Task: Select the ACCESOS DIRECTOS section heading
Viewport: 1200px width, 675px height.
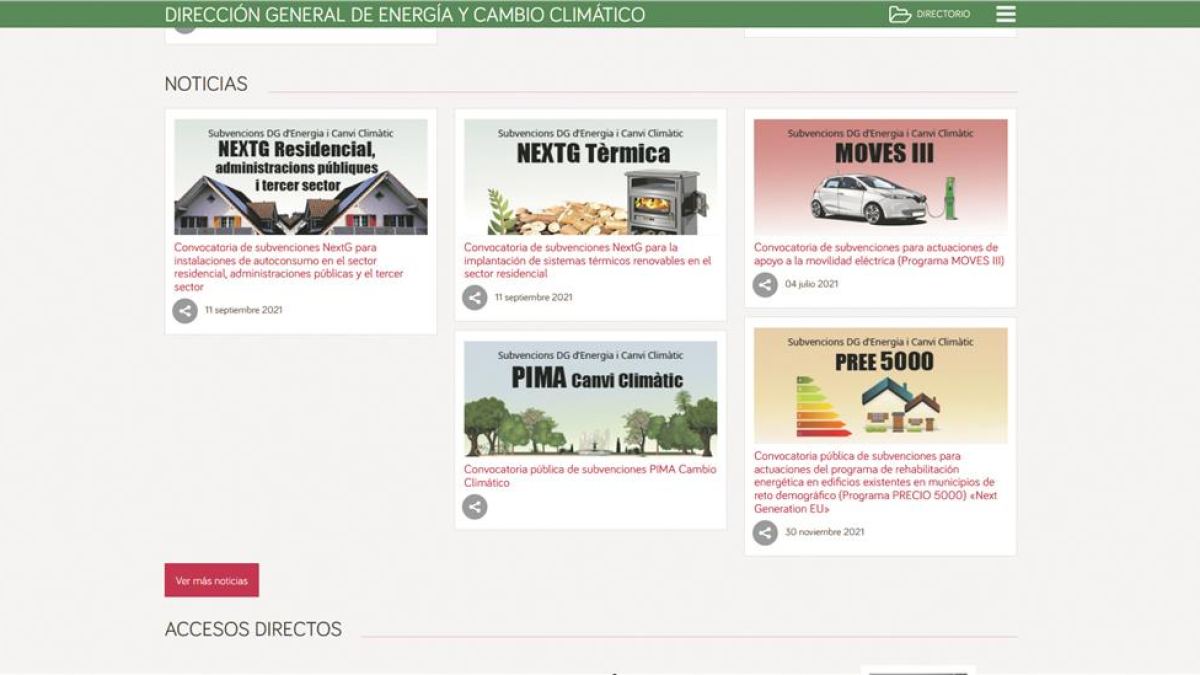Action: [x=253, y=629]
